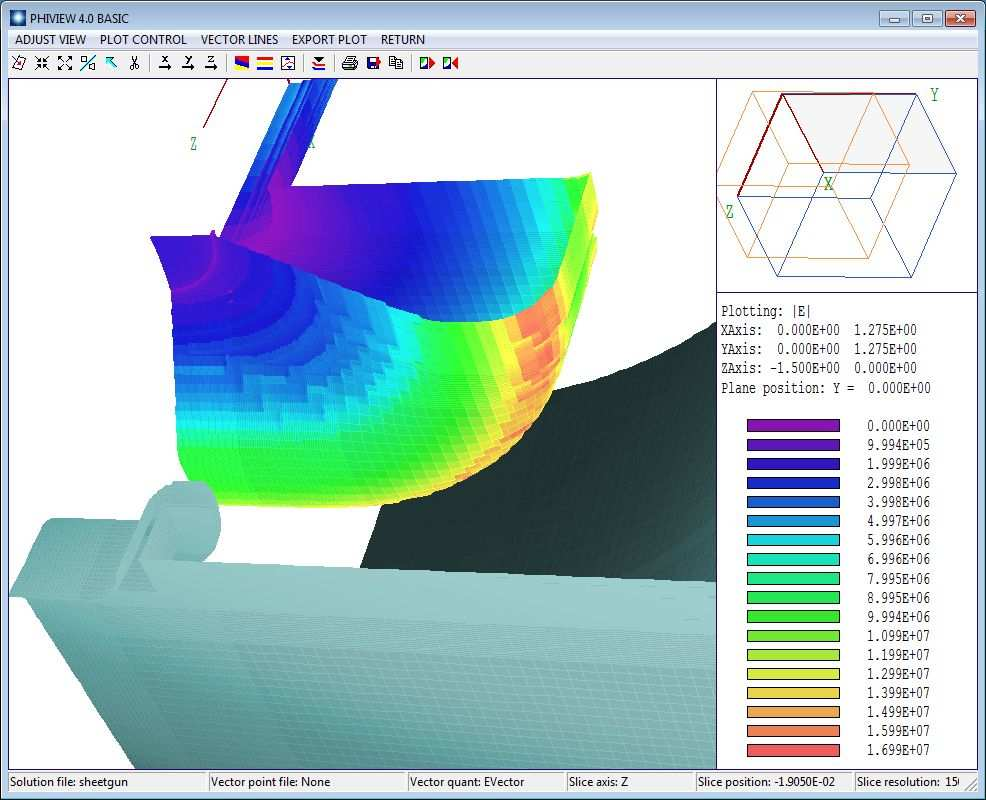Open the ADJUST VIEW menu

50,40
